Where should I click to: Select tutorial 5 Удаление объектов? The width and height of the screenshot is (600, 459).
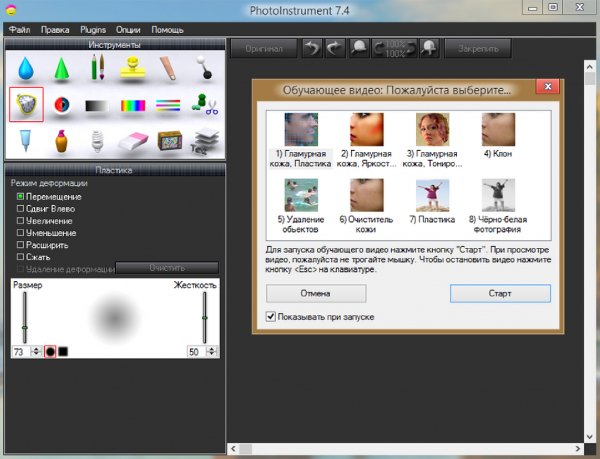(301, 206)
